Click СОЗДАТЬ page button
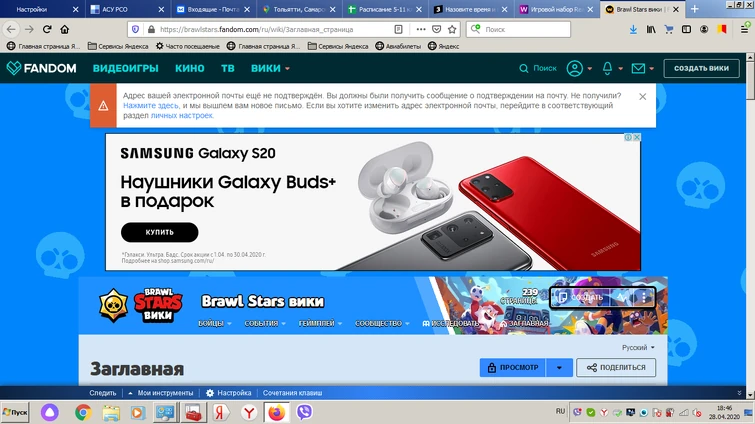The image size is (755, 424). coord(580,297)
